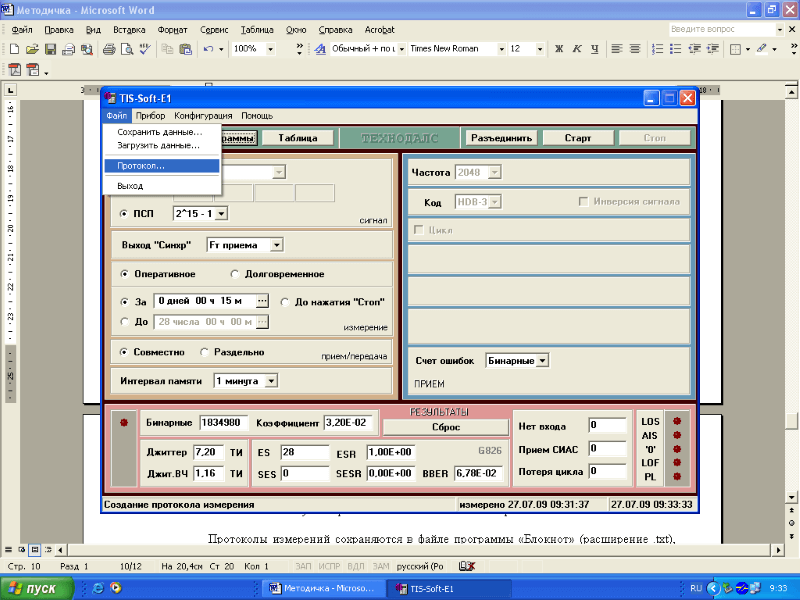Viewport: 800px width, 600px height.
Task: Tick the Инверсия сигнала checkbox
Action: pyautogui.click(x=583, y=202)
